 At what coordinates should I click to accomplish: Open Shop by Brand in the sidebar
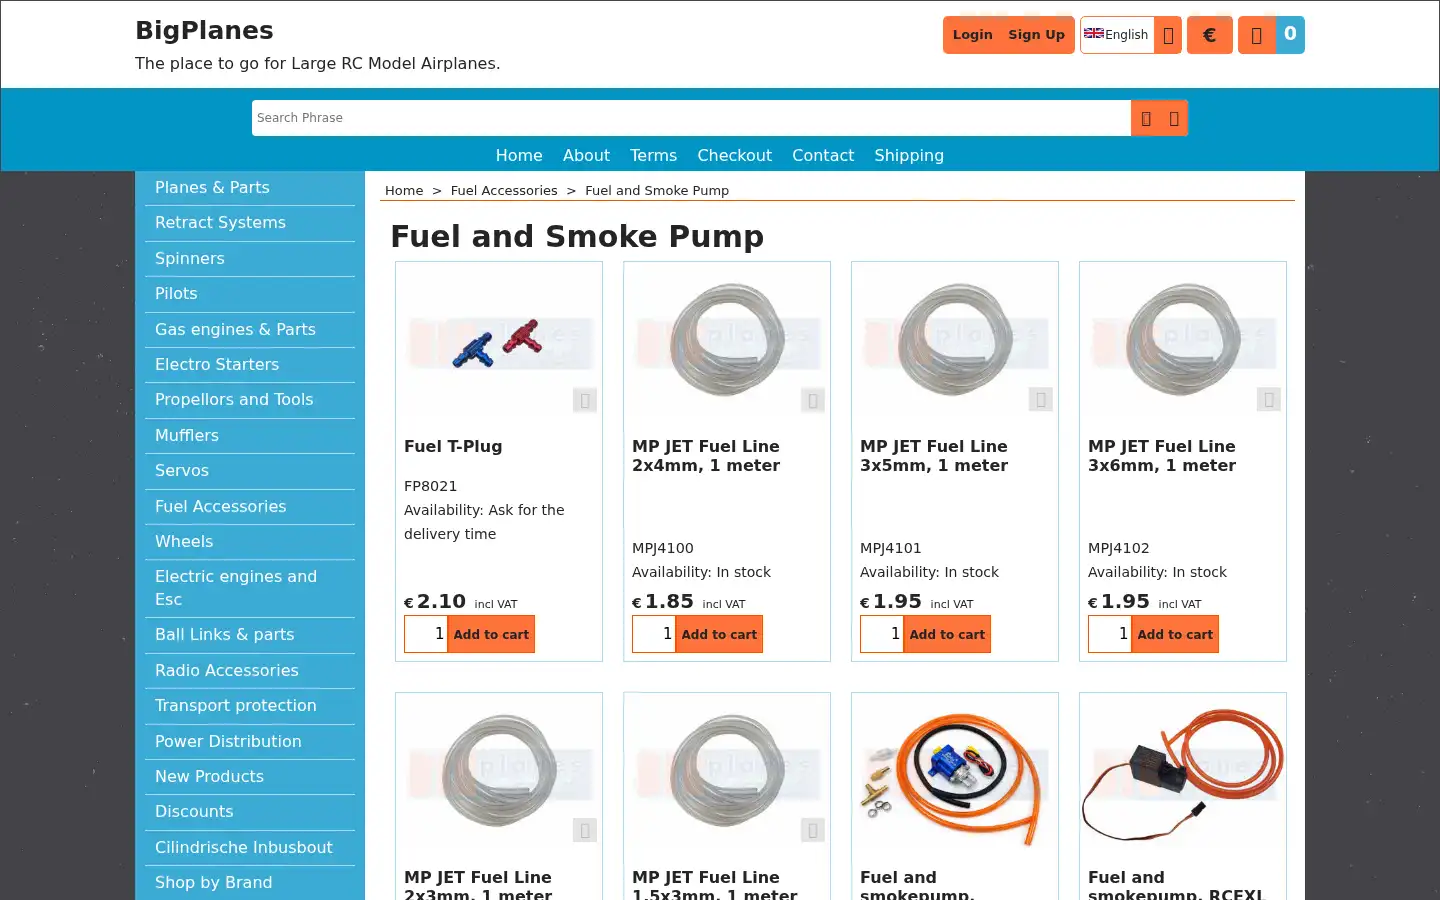250,883
